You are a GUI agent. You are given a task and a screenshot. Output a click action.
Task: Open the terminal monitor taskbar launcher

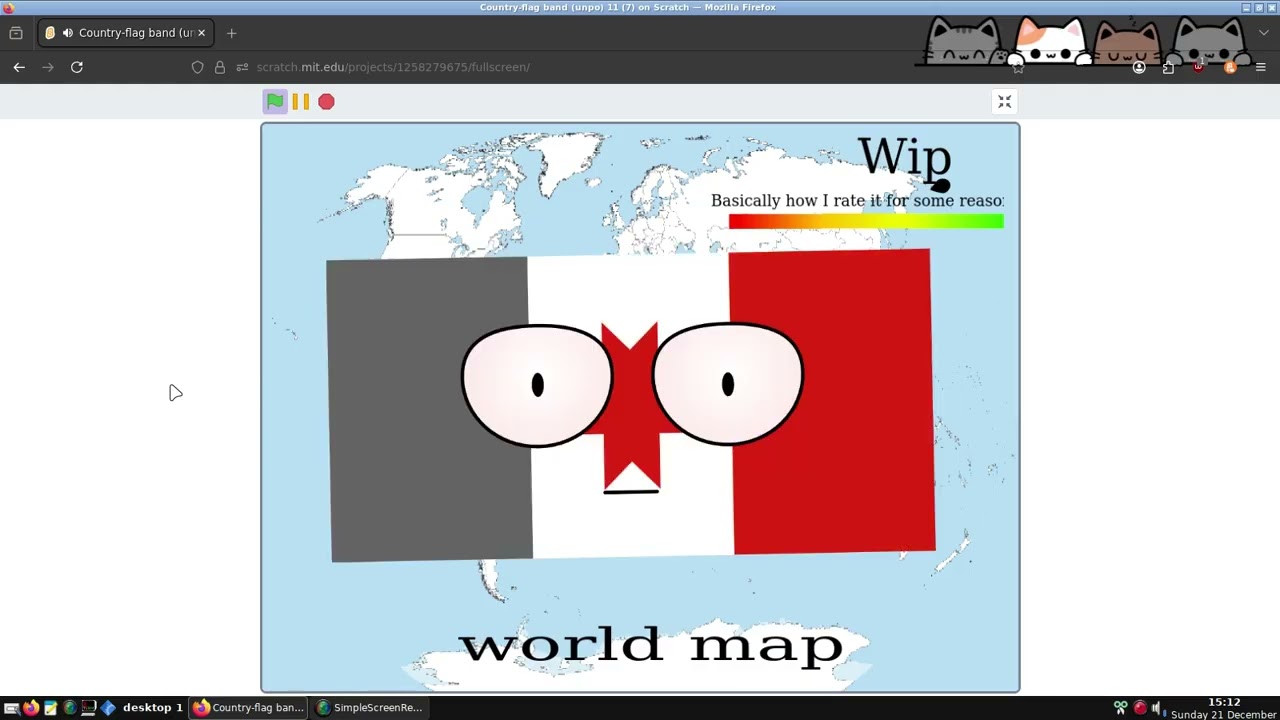(x=88, y=708)
